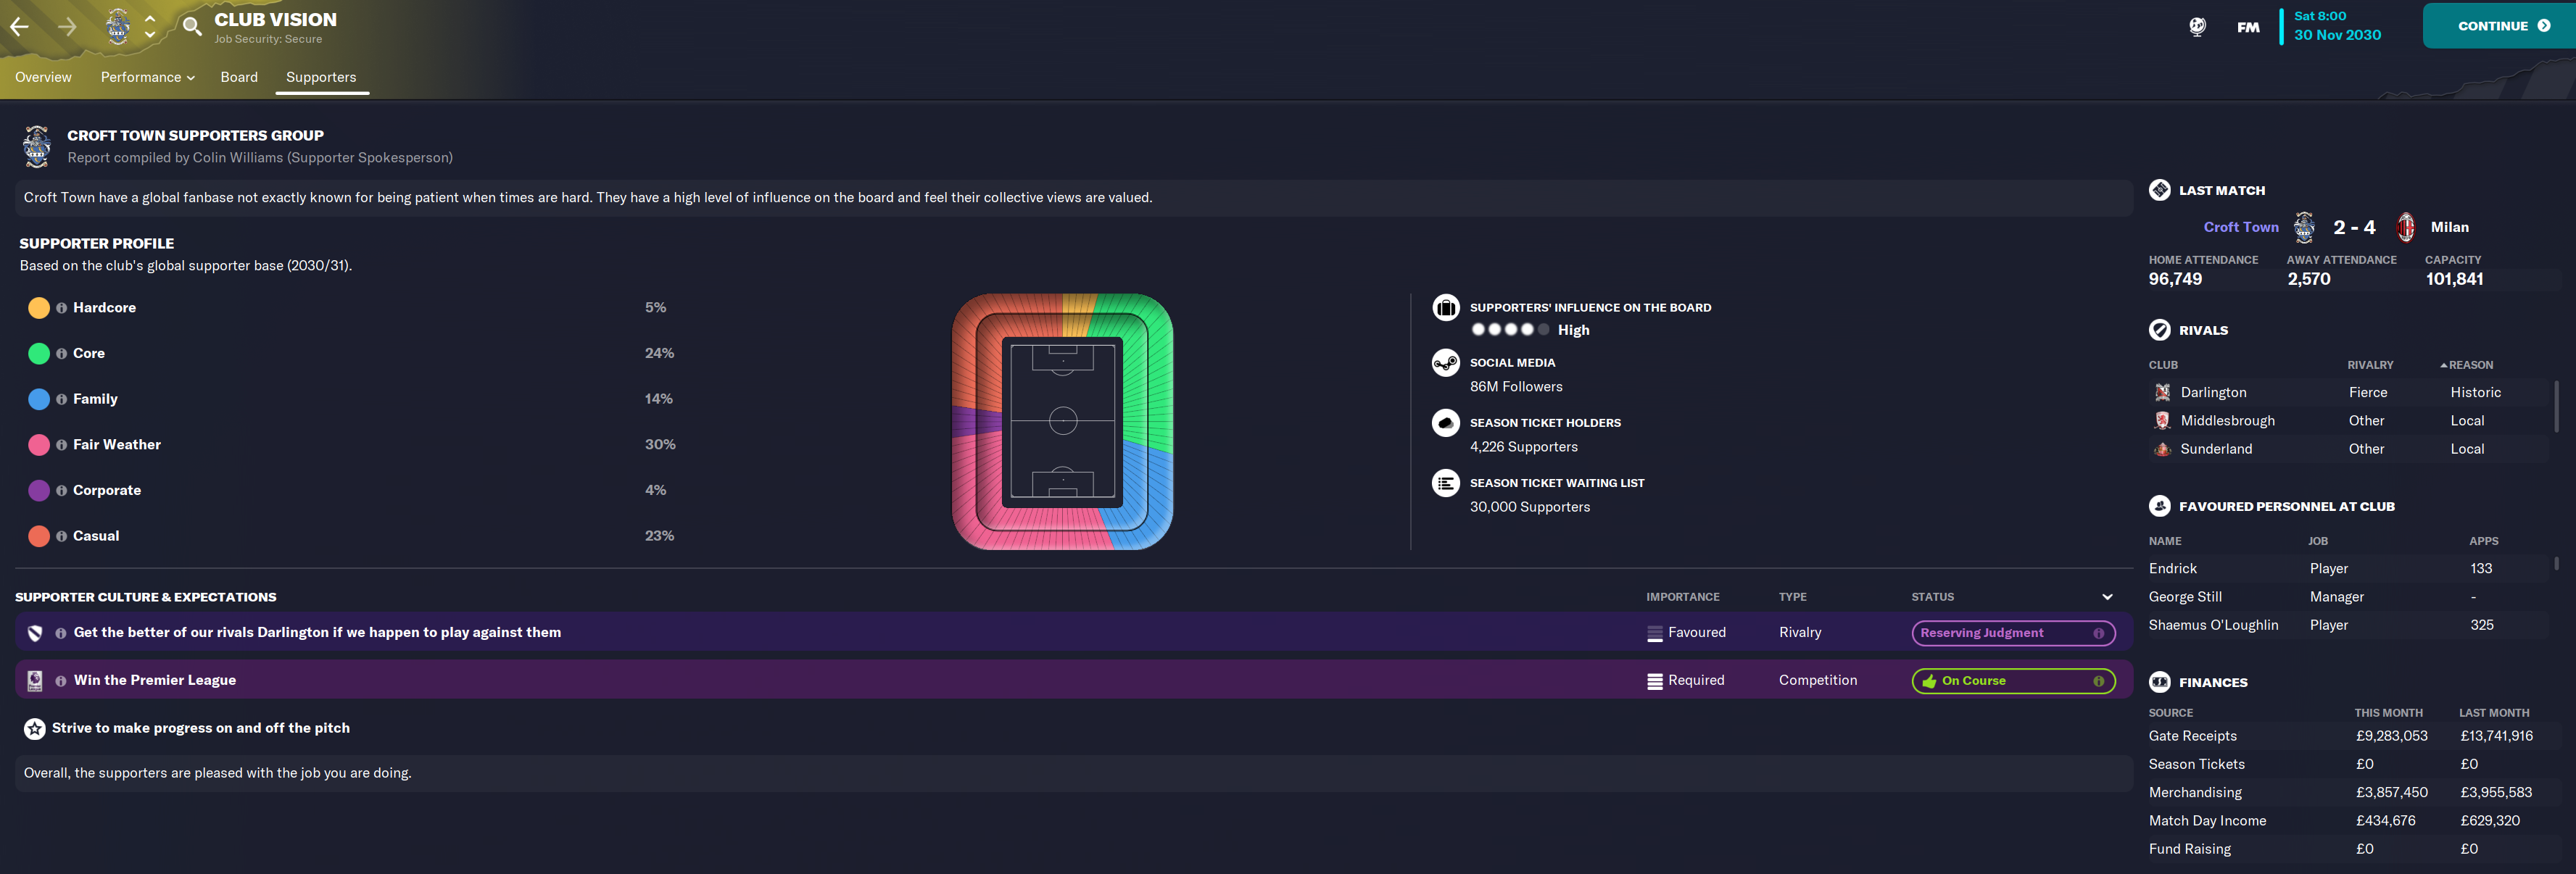The width and height of the screenshot is (2576, 874).
Task: Click the stadium supporter distribution graphic
Action: point(1062,421)
